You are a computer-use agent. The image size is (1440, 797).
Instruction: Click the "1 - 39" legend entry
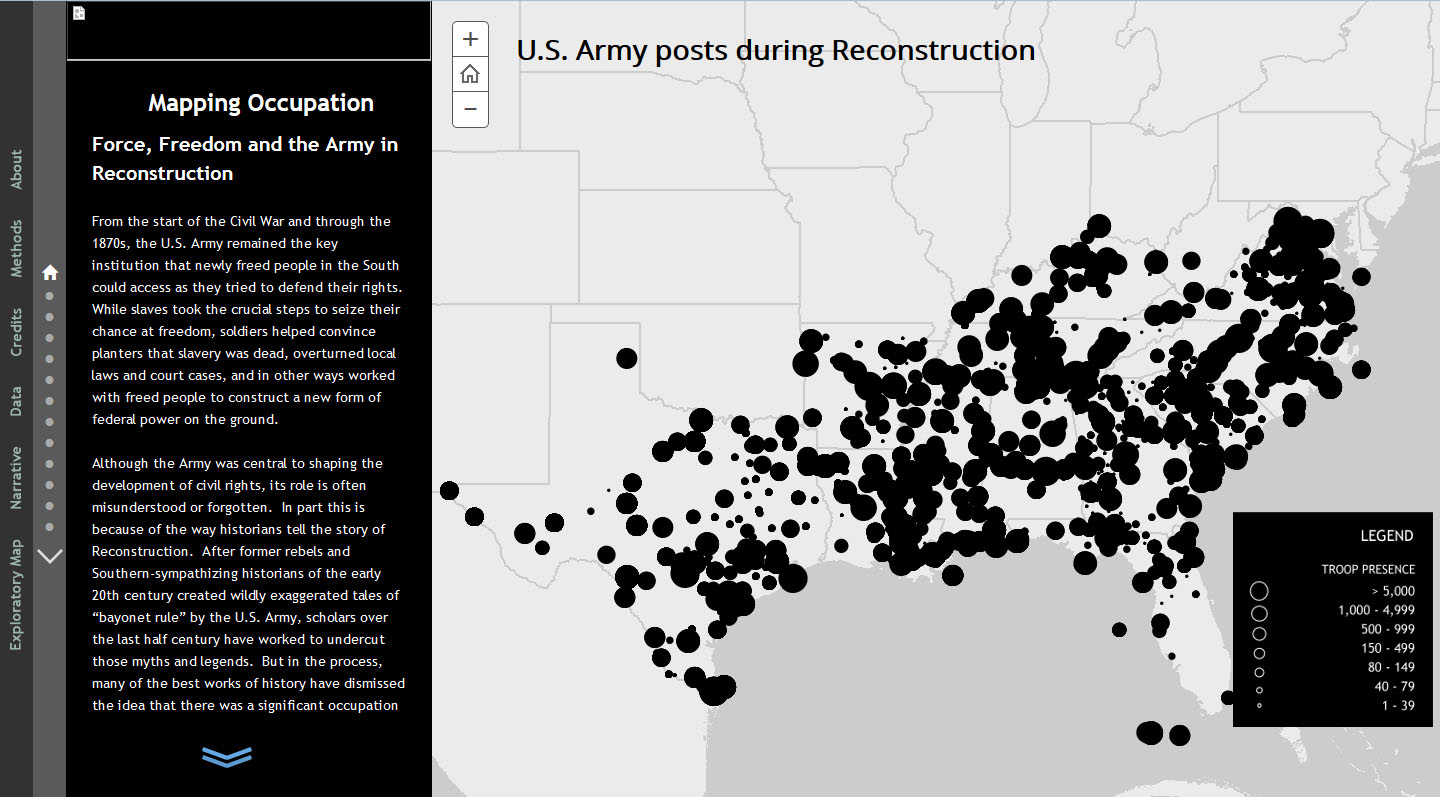1398,705
